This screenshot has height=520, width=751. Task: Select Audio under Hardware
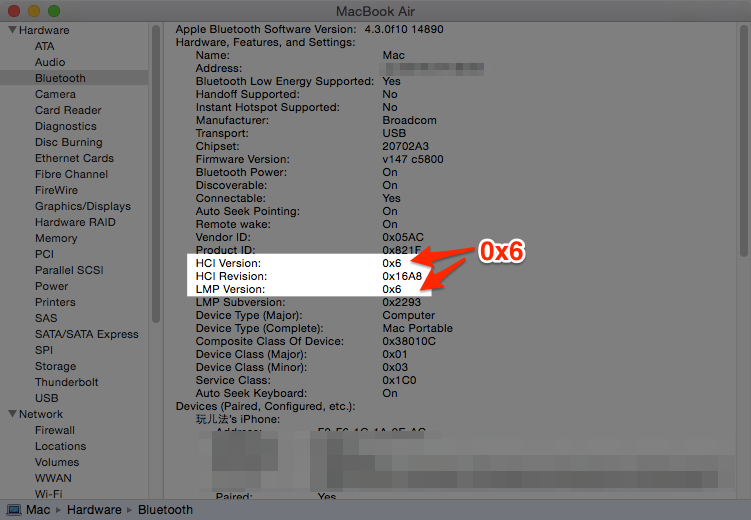pyautogui.click(x=50, y=62)
